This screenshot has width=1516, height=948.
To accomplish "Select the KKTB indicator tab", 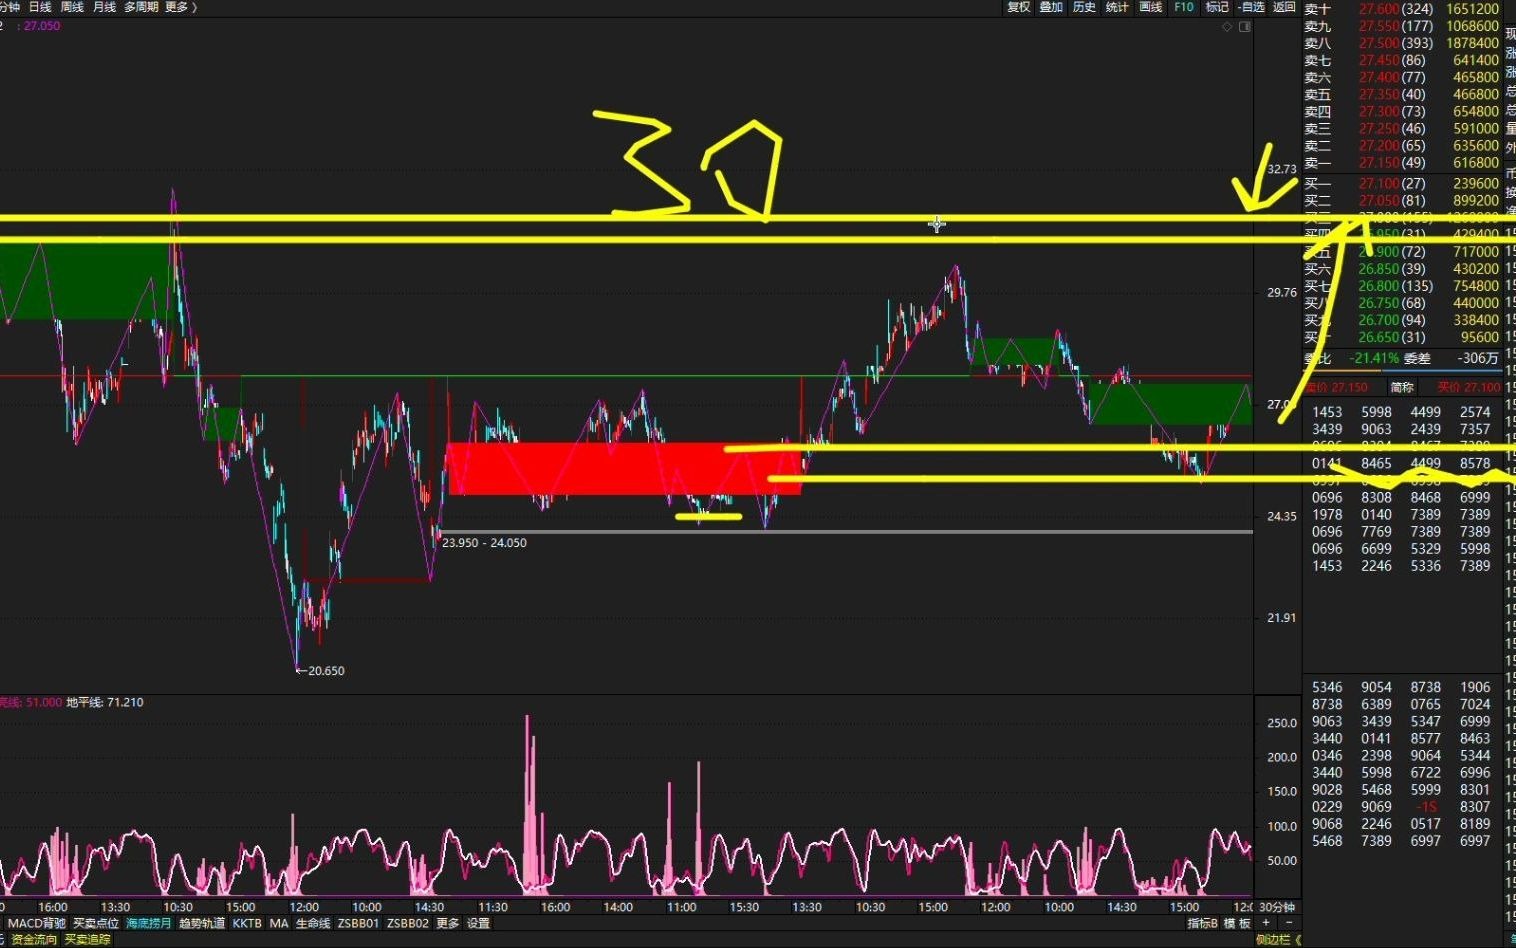I will point(247,923).
